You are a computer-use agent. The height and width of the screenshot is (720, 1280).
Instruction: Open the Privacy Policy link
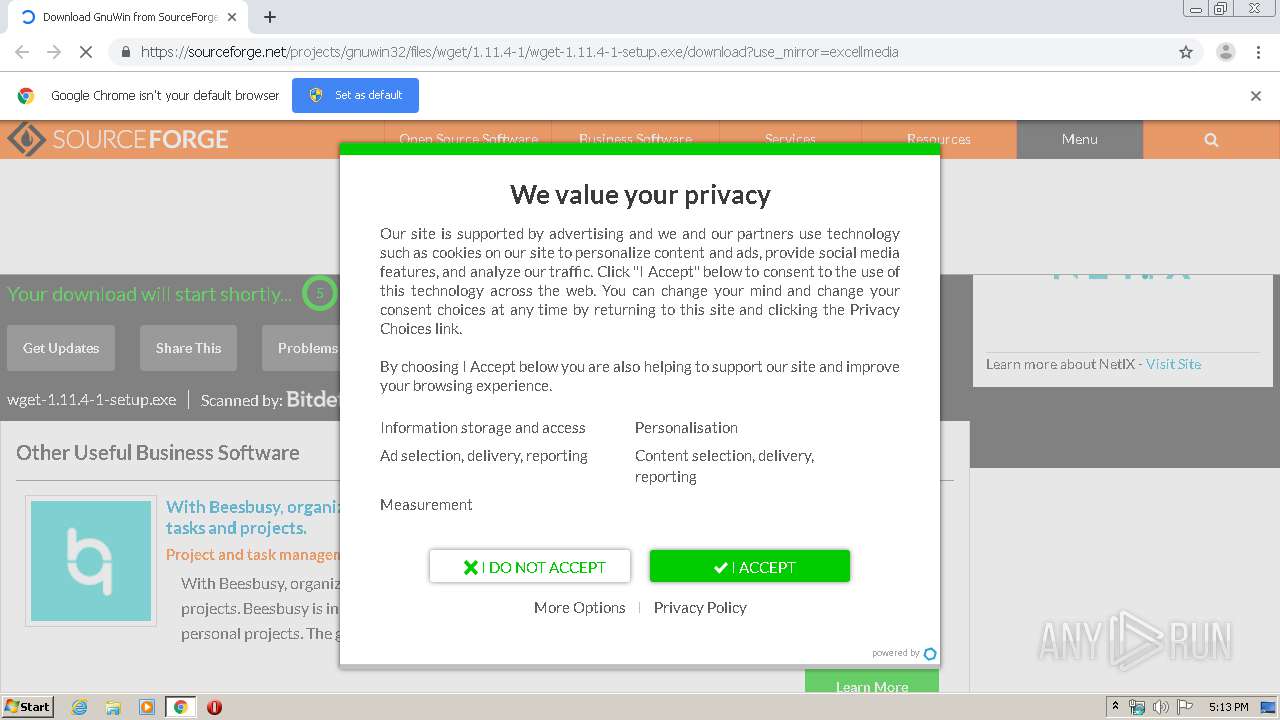point(700,608)
